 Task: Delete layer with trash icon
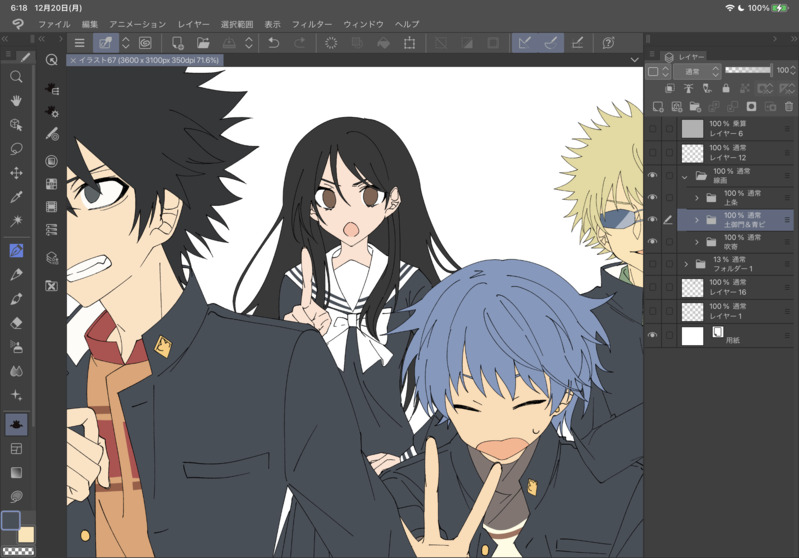click(x=789, y=107)
